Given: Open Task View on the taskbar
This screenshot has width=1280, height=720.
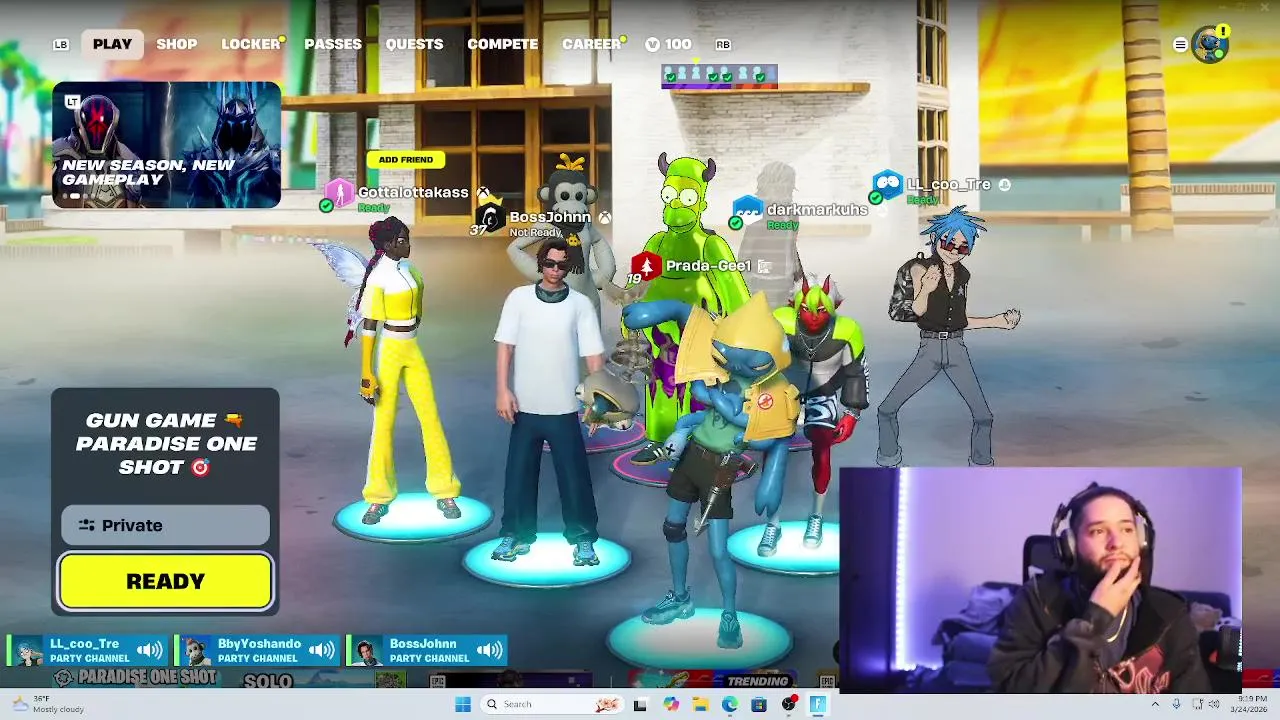Looking at the screenshot, I should [x=640, y=704].
